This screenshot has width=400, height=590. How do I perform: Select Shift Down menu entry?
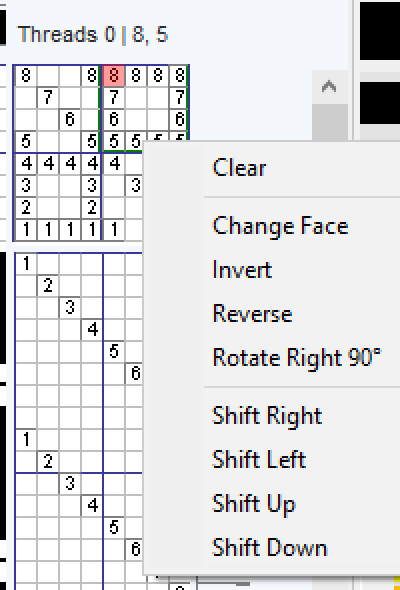[269, 547]
